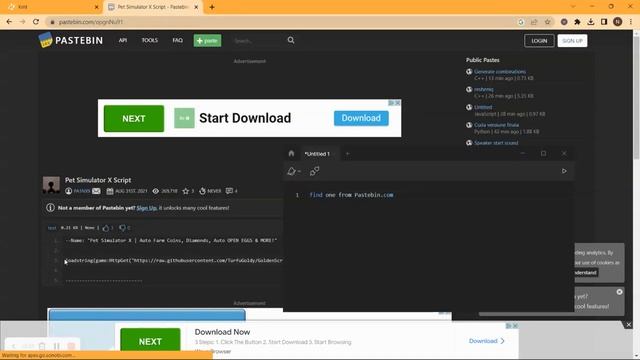
Task: Click the search magnifier icon
Action: tap(291, 40)
